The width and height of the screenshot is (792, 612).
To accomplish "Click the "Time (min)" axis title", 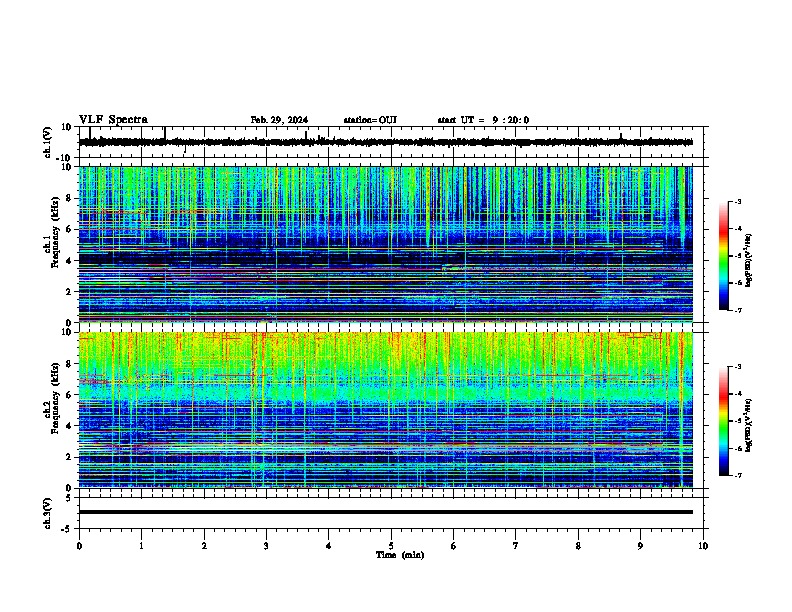I will (x=400, y=555).
